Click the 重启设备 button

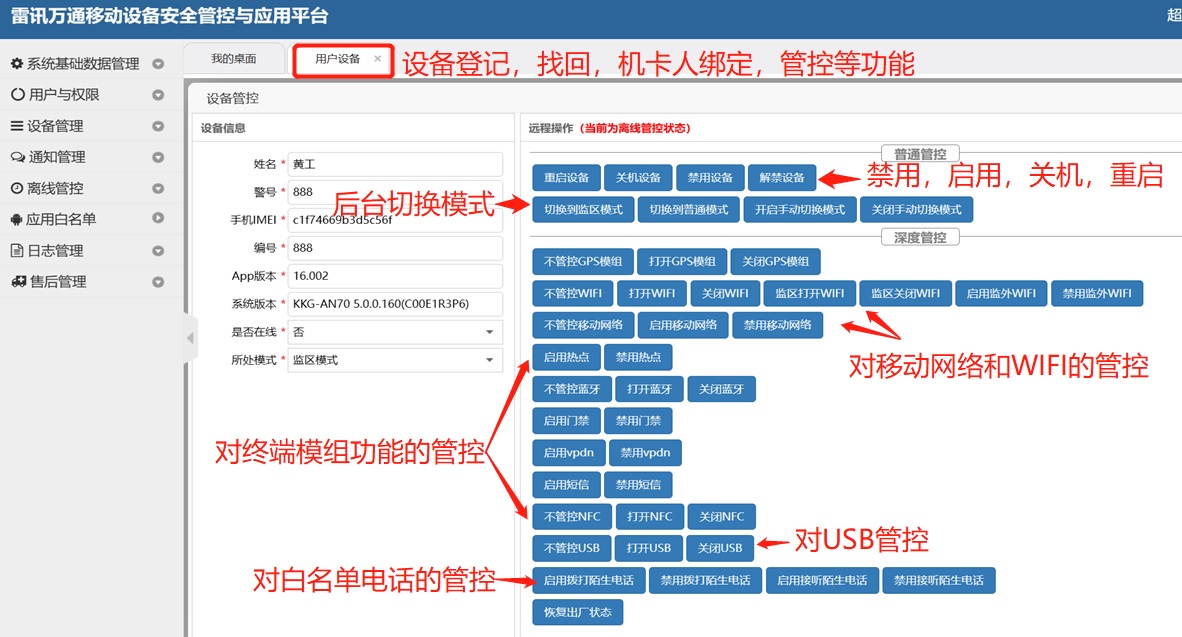(x=566, y=178)
